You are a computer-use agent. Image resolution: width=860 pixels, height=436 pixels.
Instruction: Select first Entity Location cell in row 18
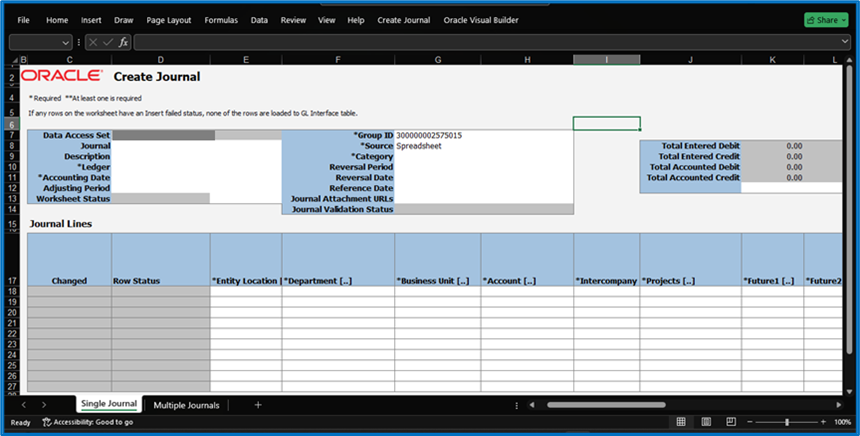click(246, 291)
